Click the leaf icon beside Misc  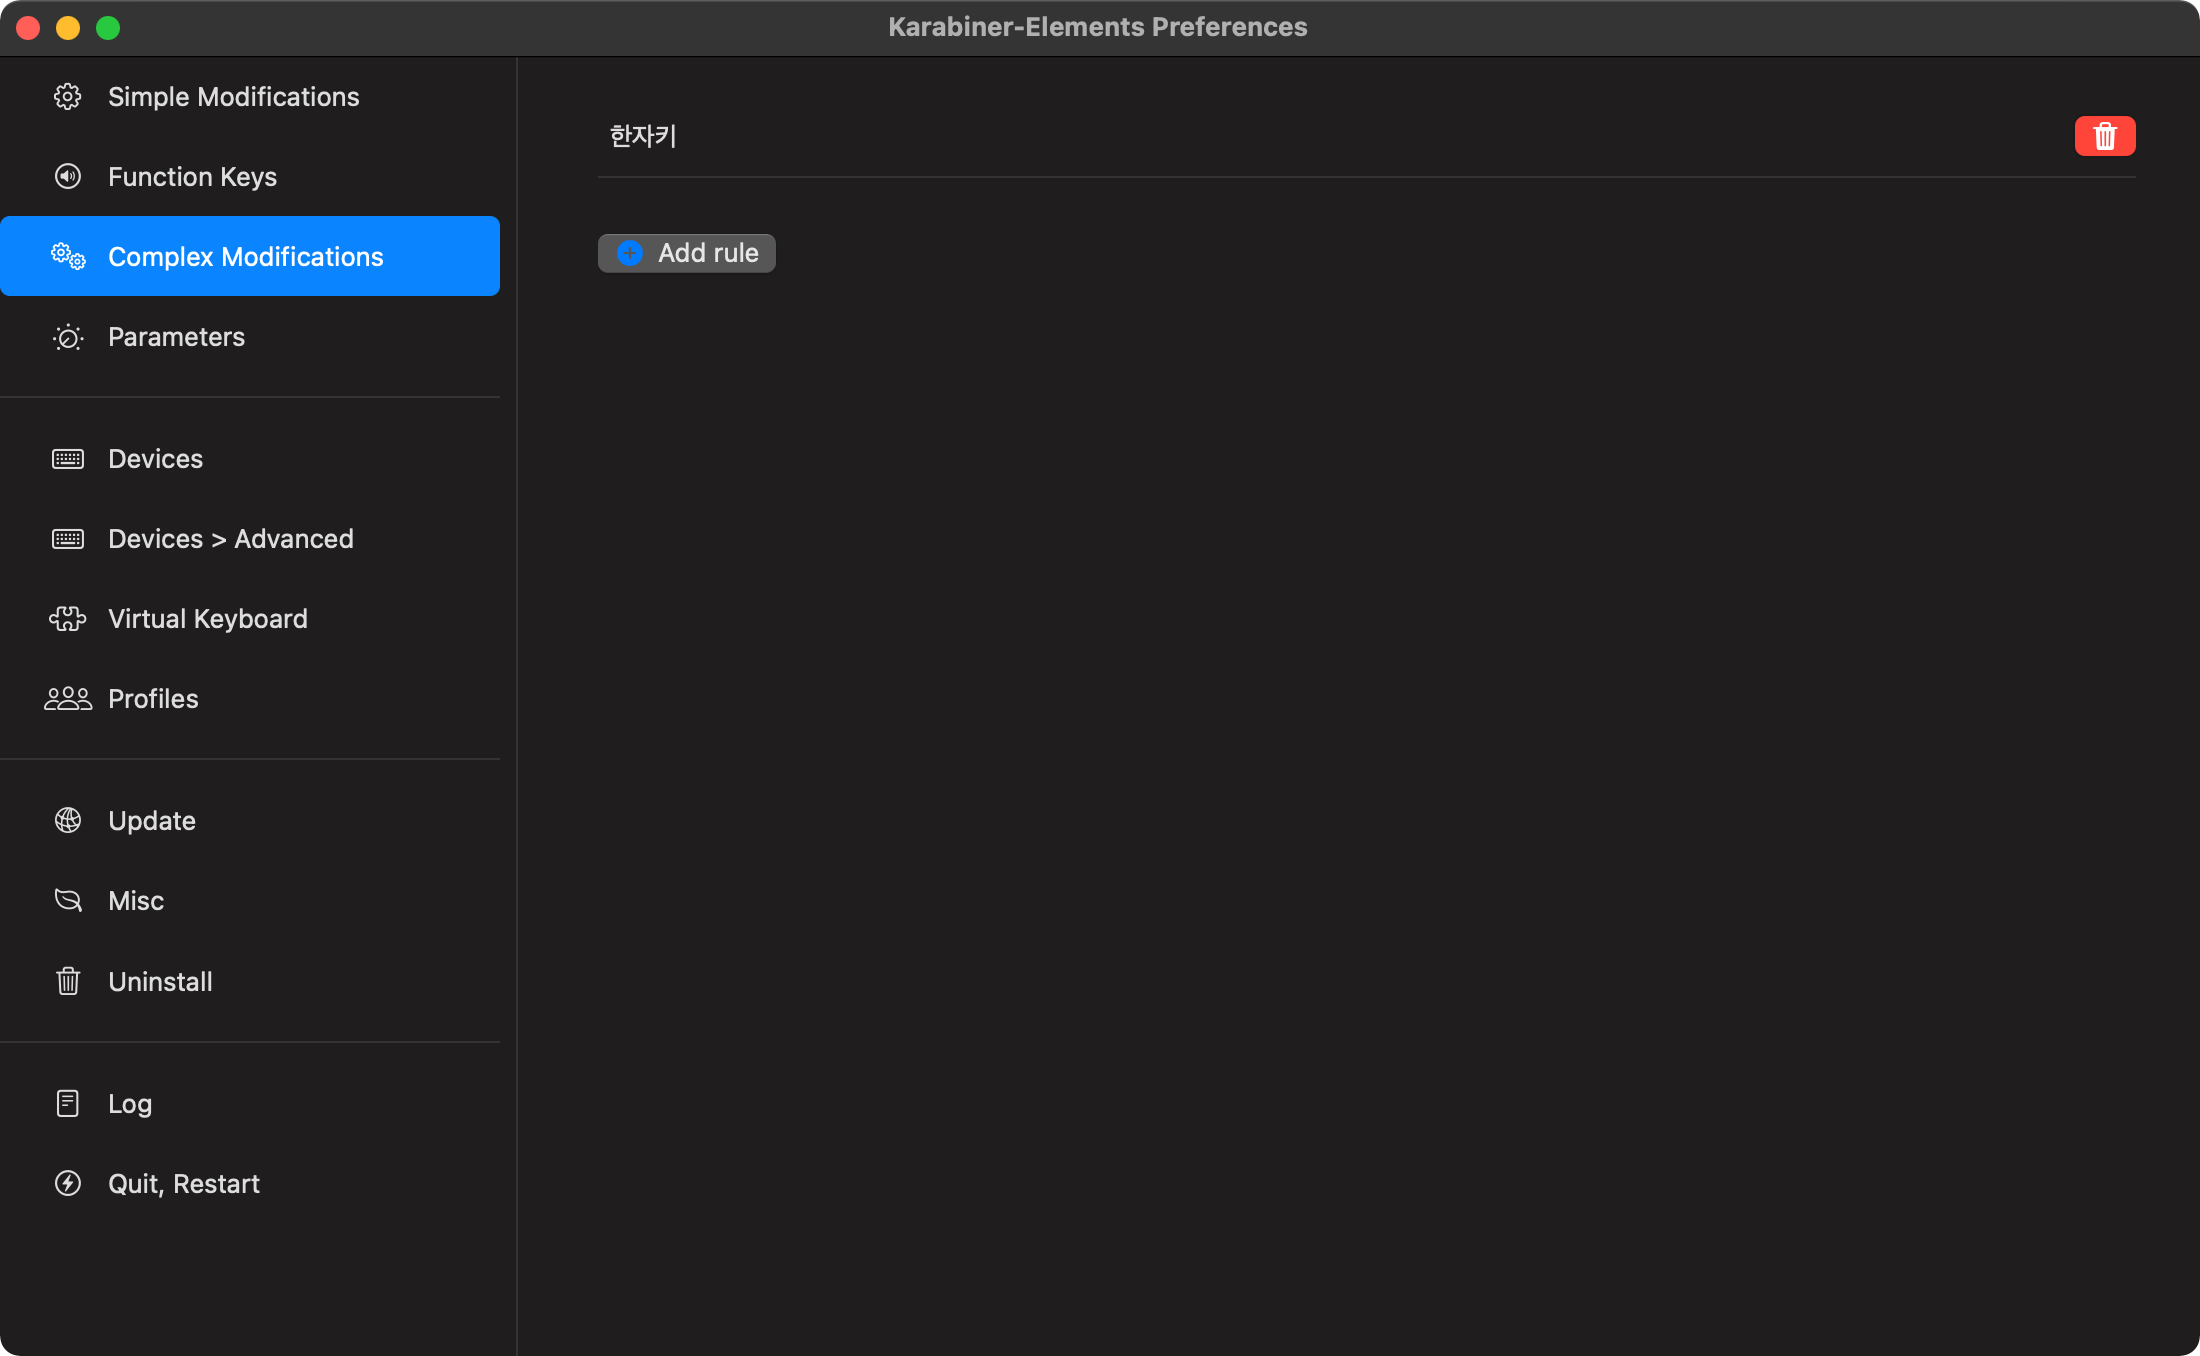(x=68, y=901)
